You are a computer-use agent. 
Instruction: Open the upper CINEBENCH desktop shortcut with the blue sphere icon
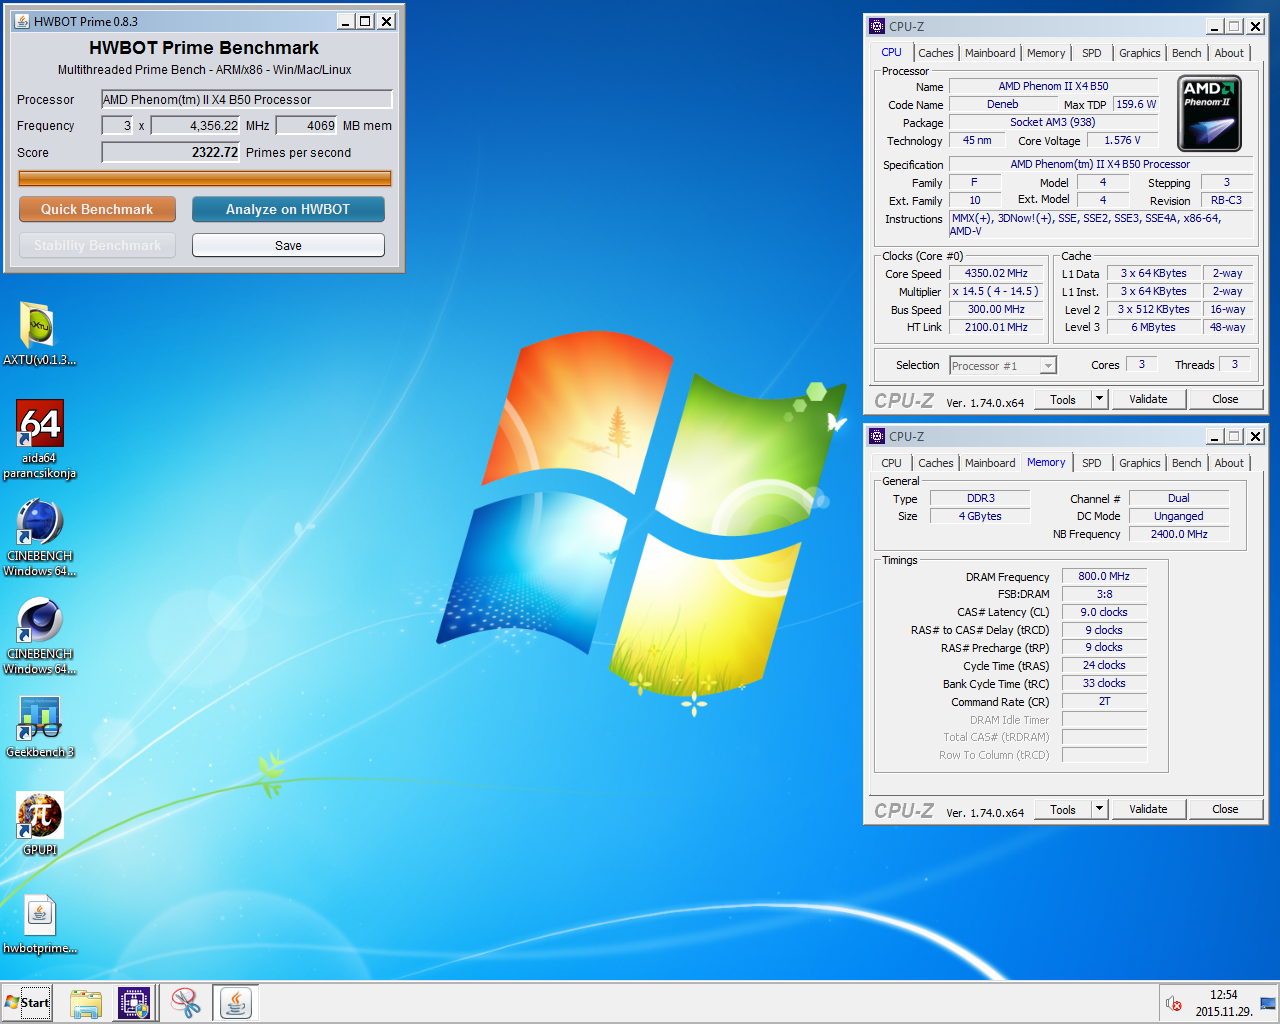[39, 537]
